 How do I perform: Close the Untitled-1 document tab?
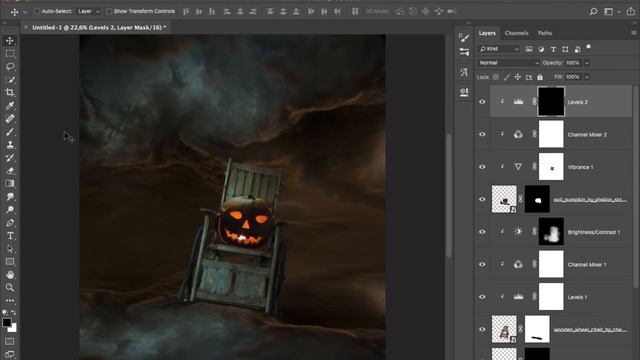[x=26, y=27]
